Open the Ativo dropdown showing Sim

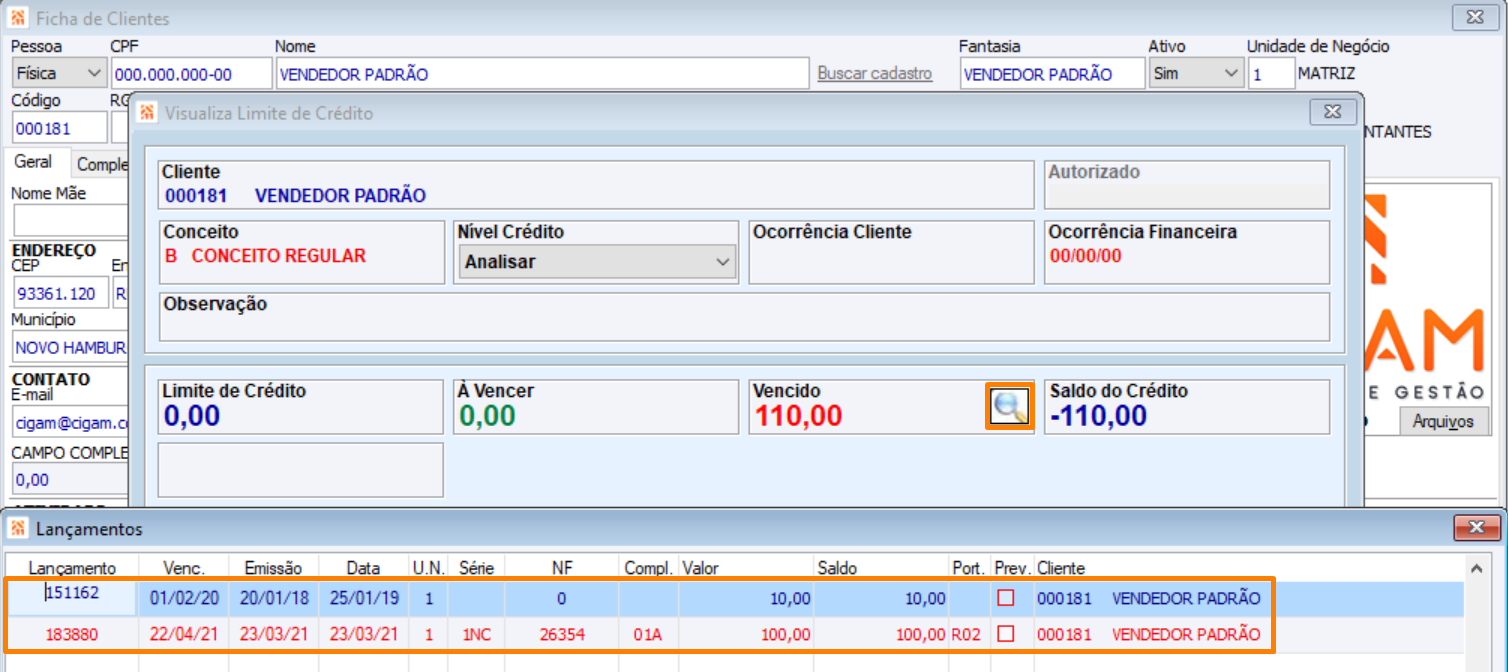1195,73
